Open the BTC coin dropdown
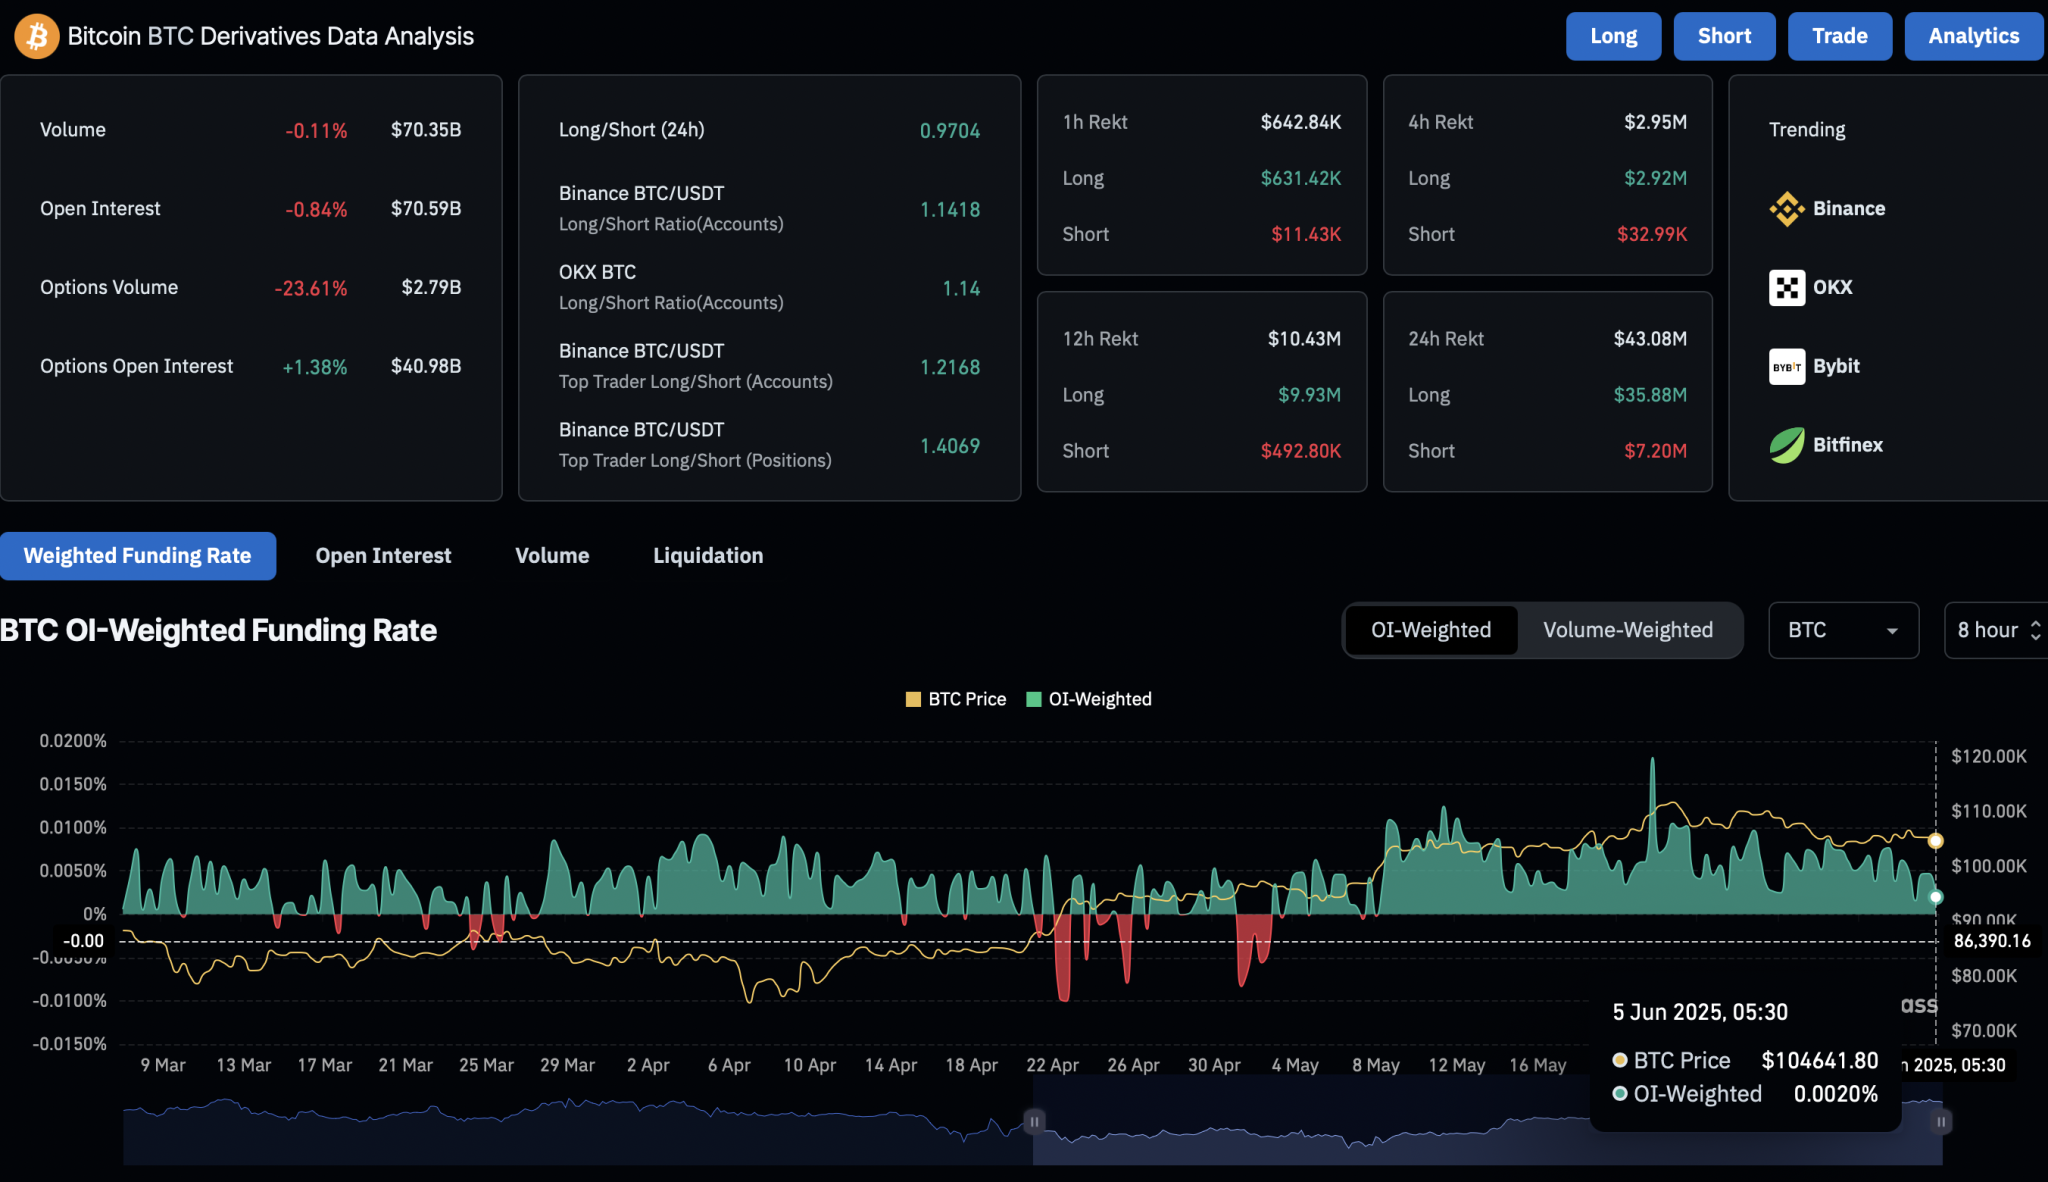This screenshot has height=1182, width=2048. (1842, 630)
